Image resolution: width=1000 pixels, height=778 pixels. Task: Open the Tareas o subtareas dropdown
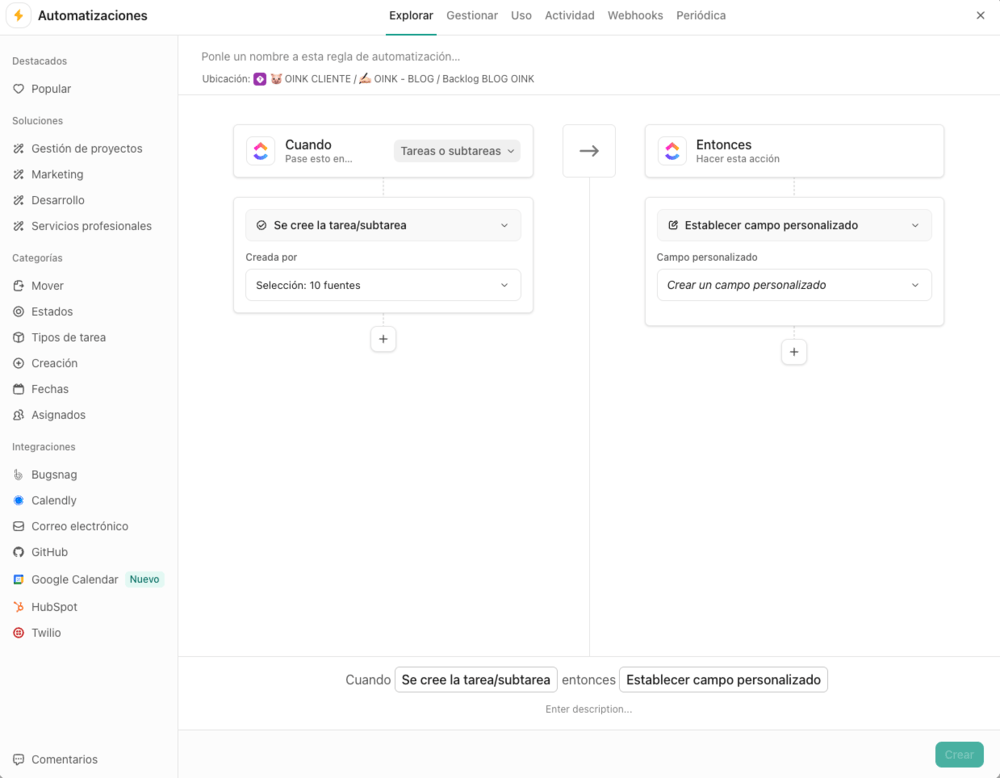click(x=457, y=150)
